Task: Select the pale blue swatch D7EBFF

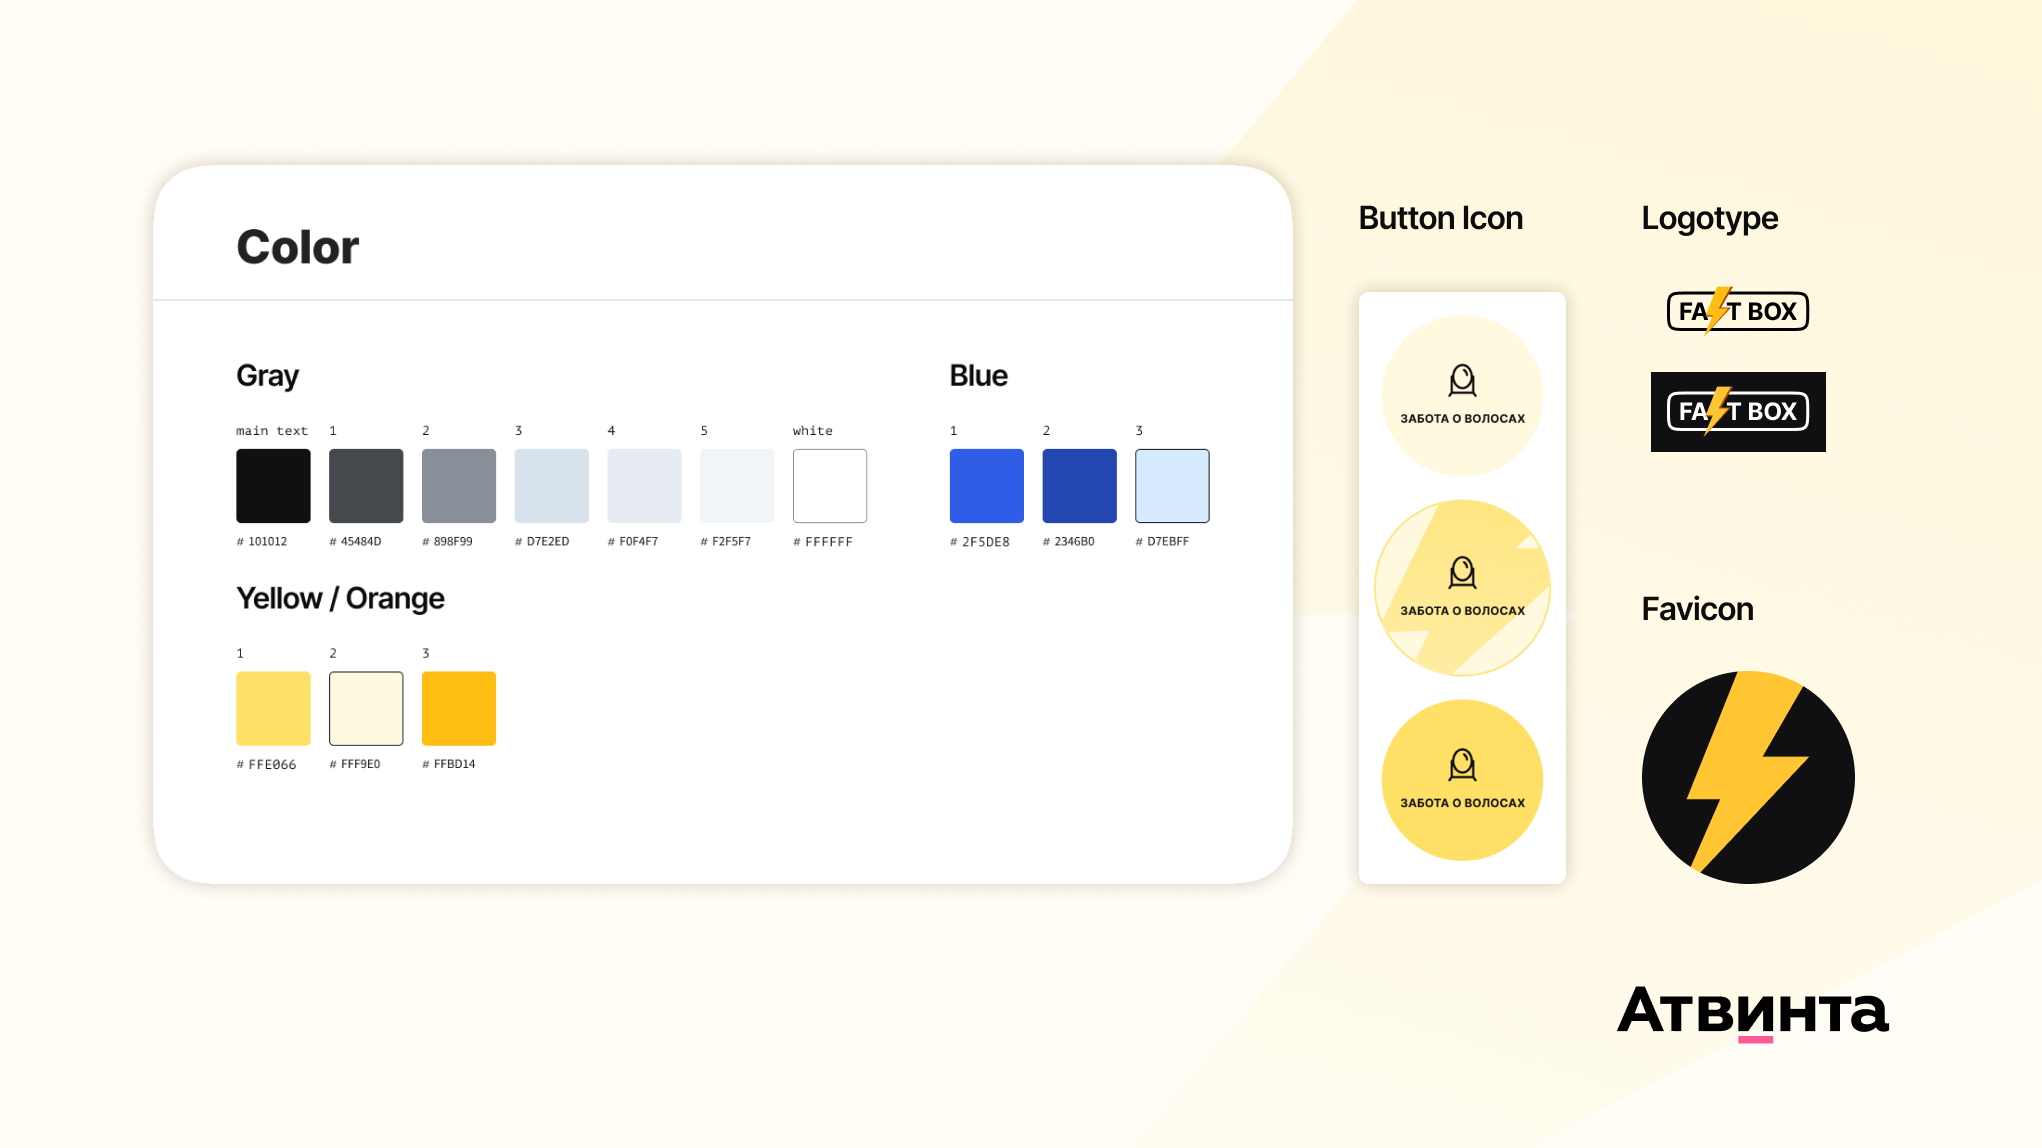Action: 1172,486
